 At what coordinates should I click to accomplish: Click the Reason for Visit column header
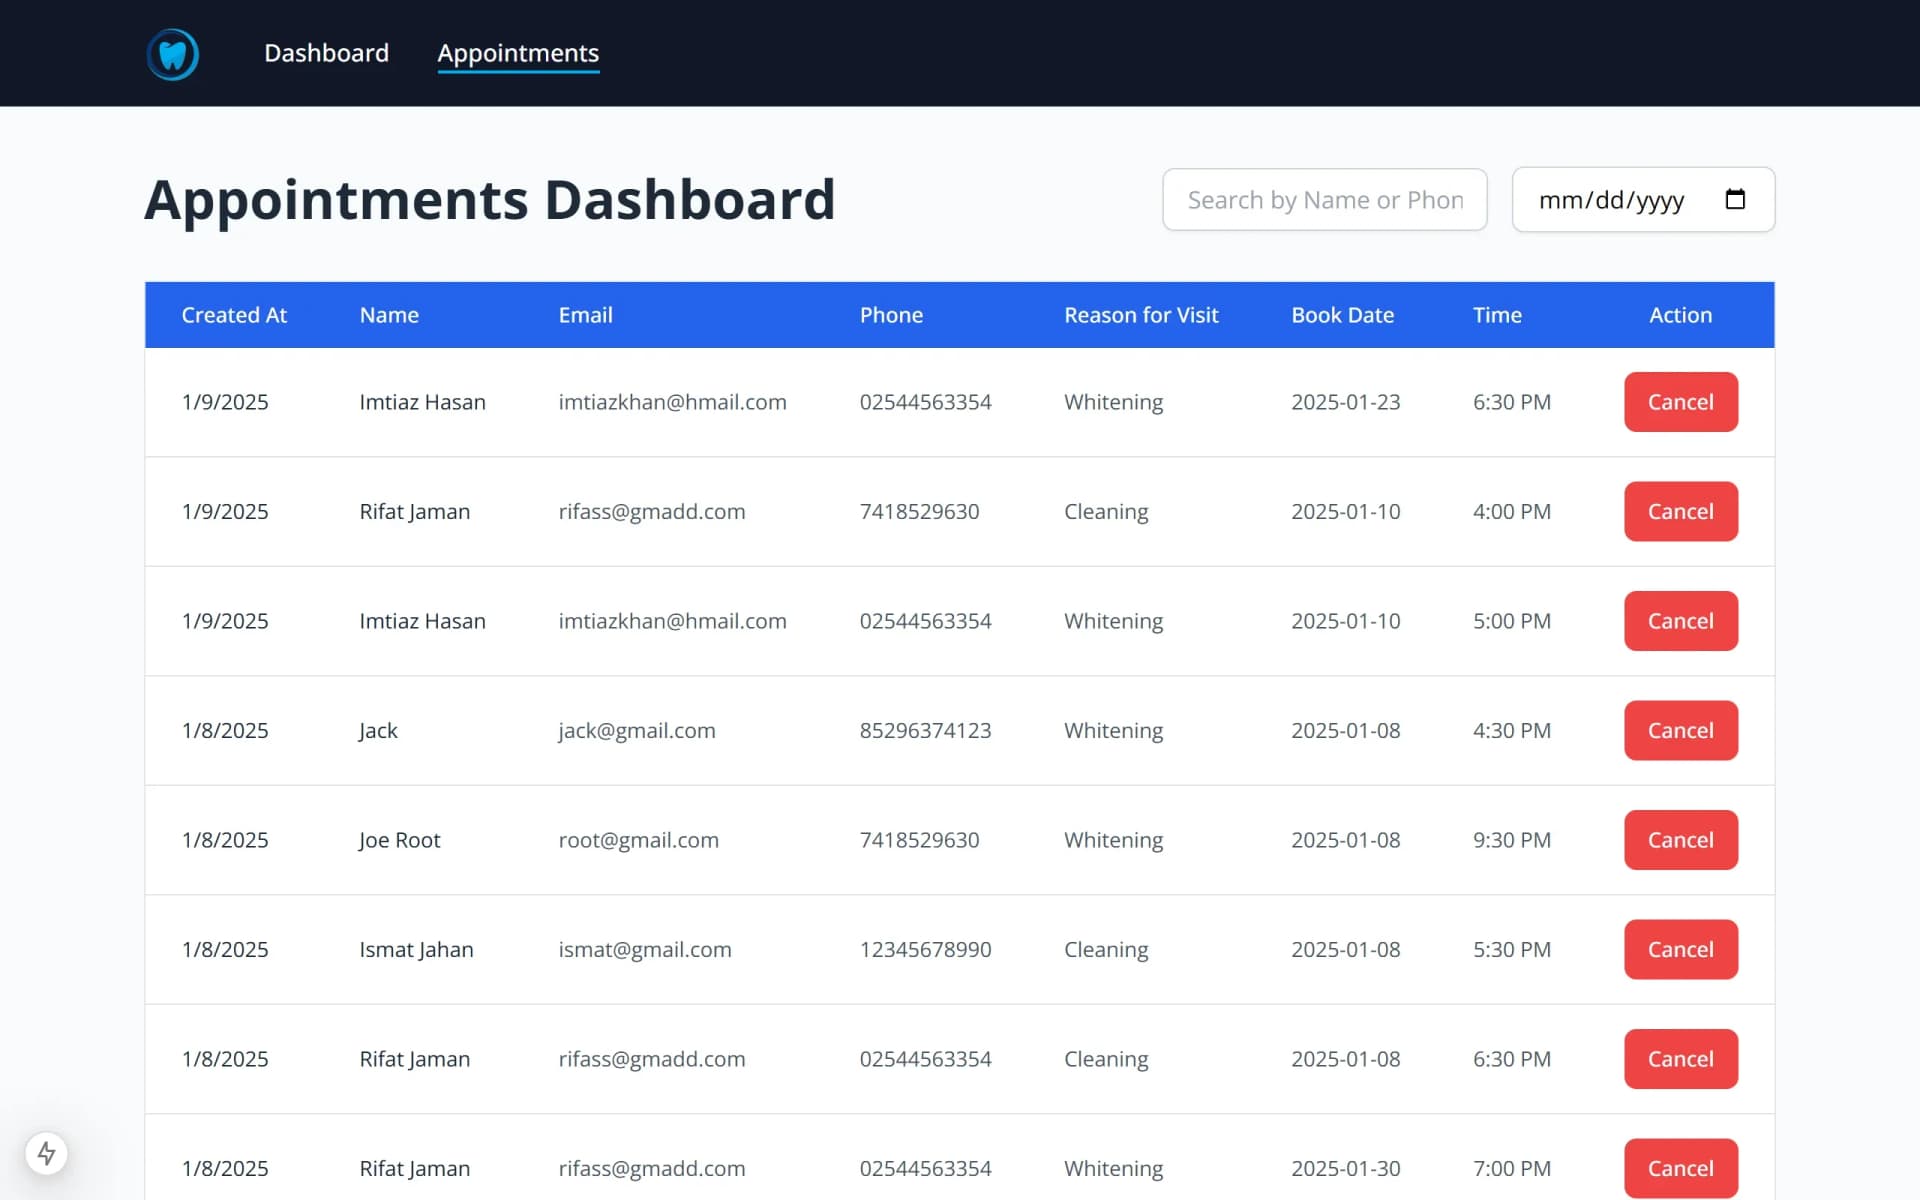click(1141, 315)
